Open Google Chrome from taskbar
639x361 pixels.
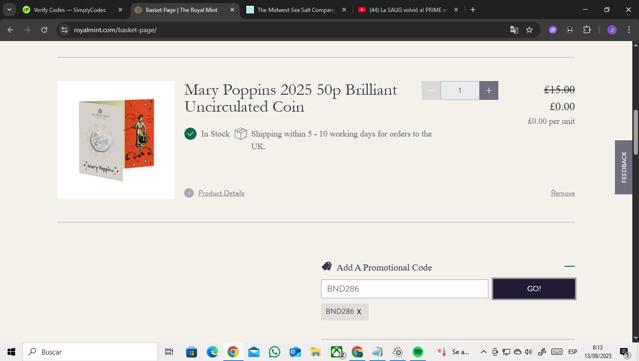coord(233,352)
